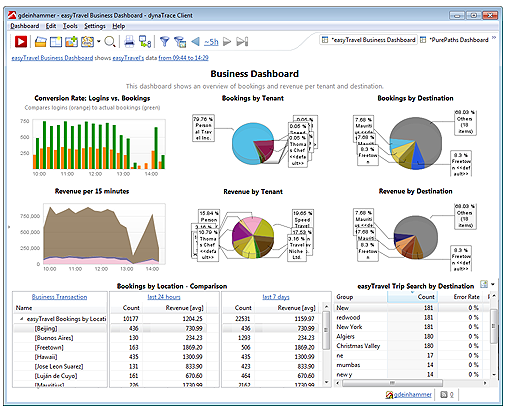Click the add dashlet icon with the green plus

(71, 42)
